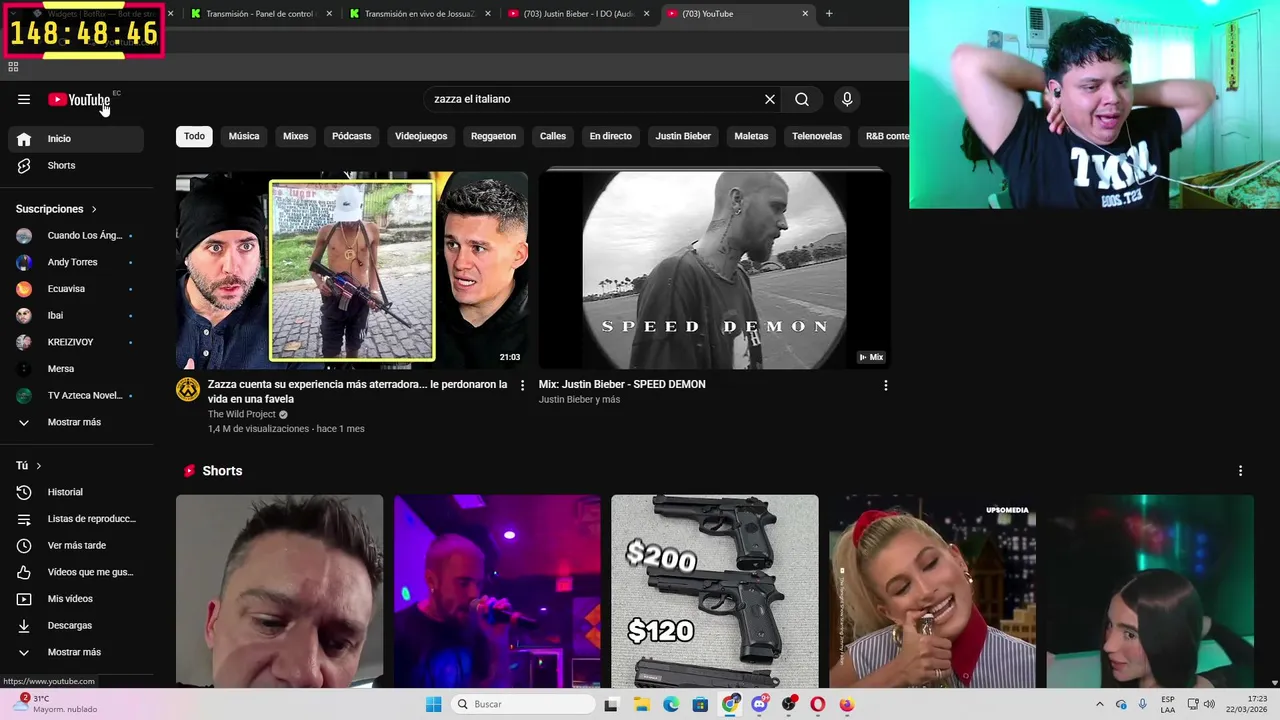Screen dimensions: 1280x720
Task: Expand the Tú section arrow
Action: click(x=39, y=466)
